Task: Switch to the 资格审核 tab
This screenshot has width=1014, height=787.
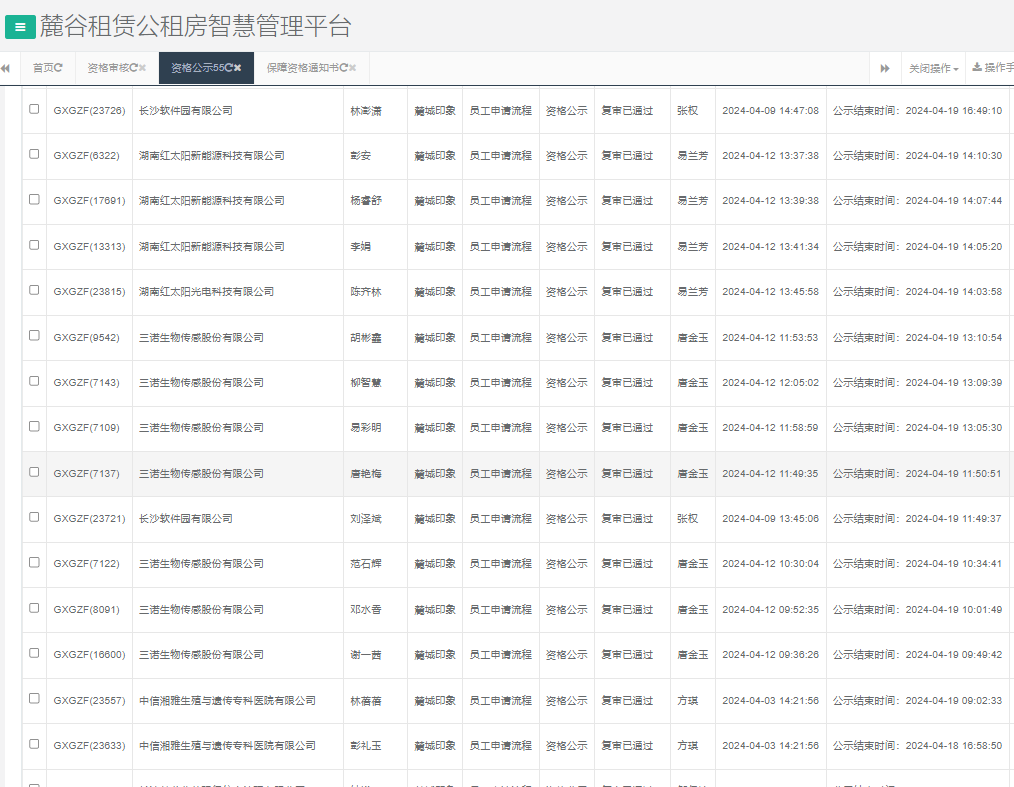Action: 108,68
